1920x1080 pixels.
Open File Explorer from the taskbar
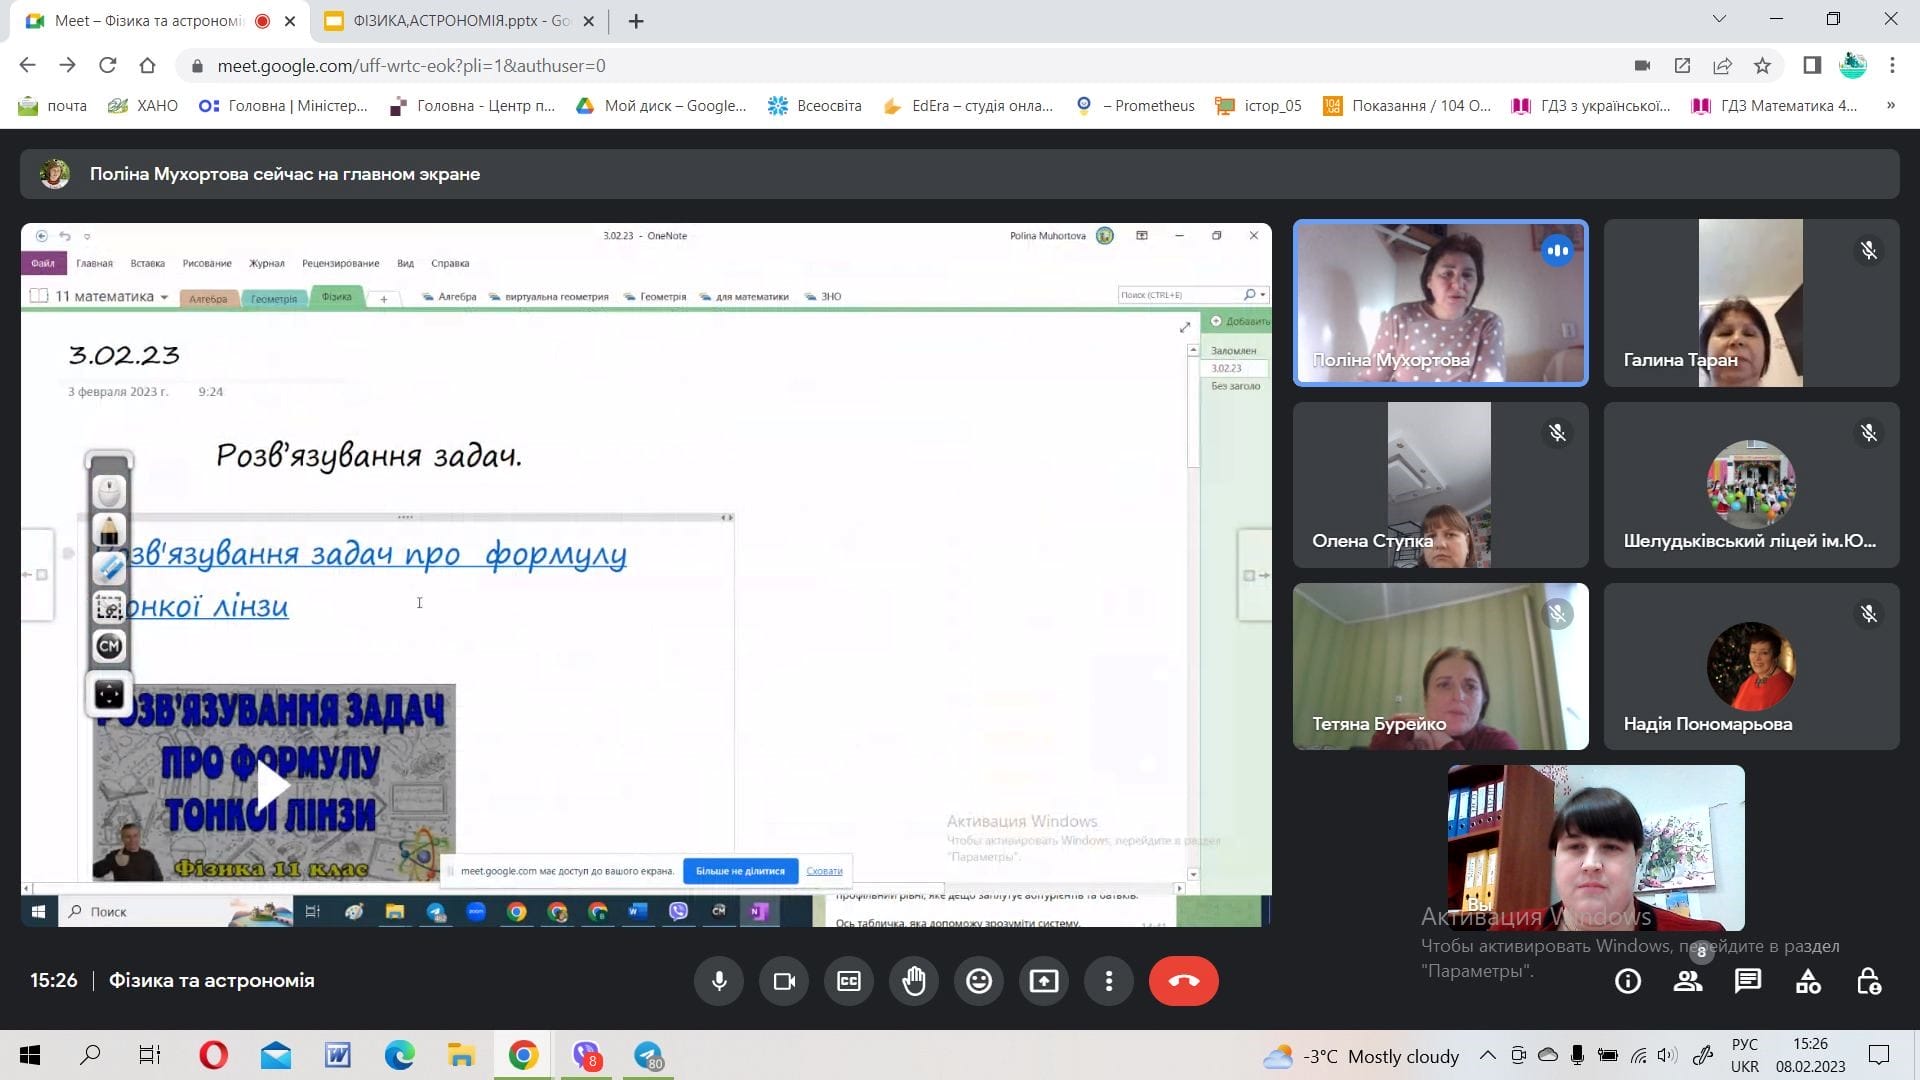pyautogui.click(x=461, y=1055)
